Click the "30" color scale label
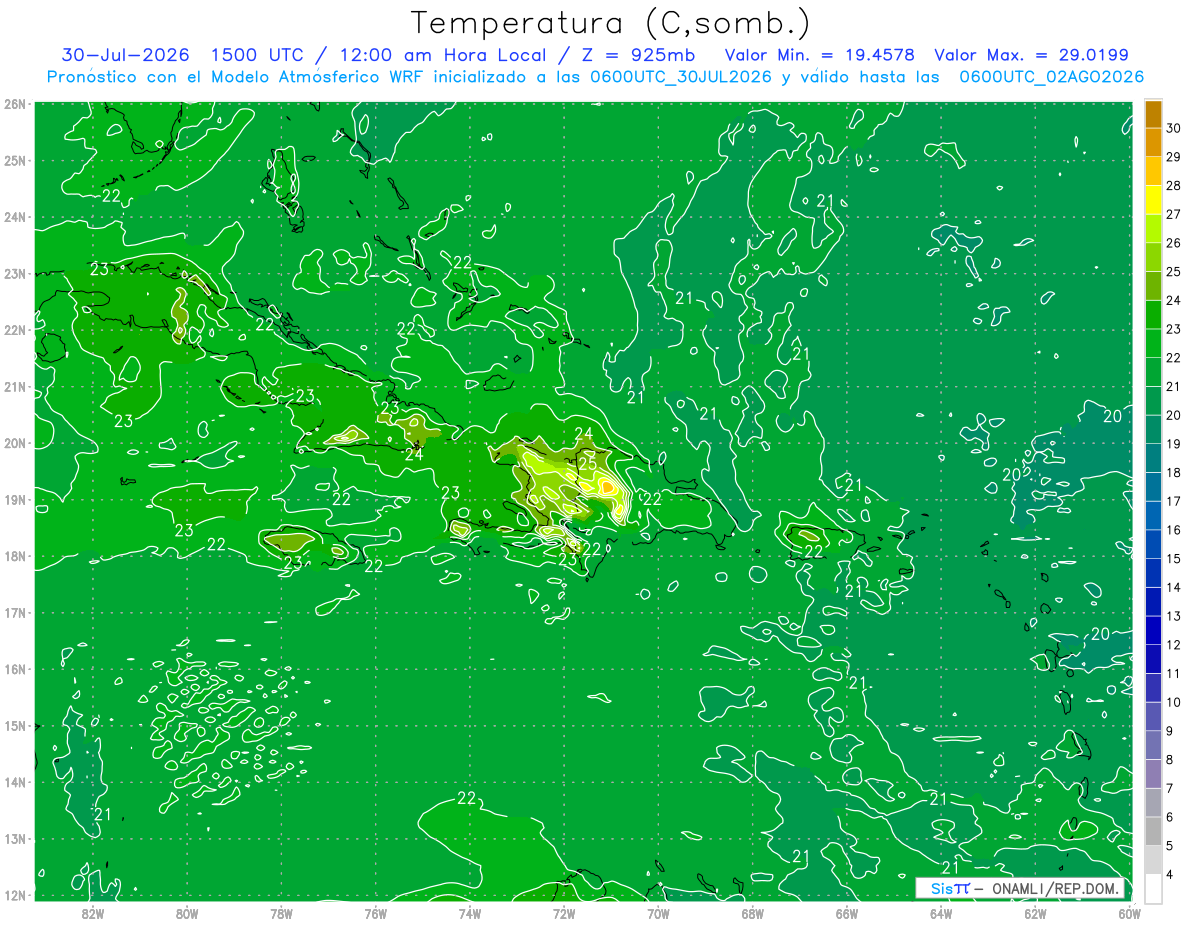Image resolution: width=1200 pixels, height=927 pixels. [1173, 128]
